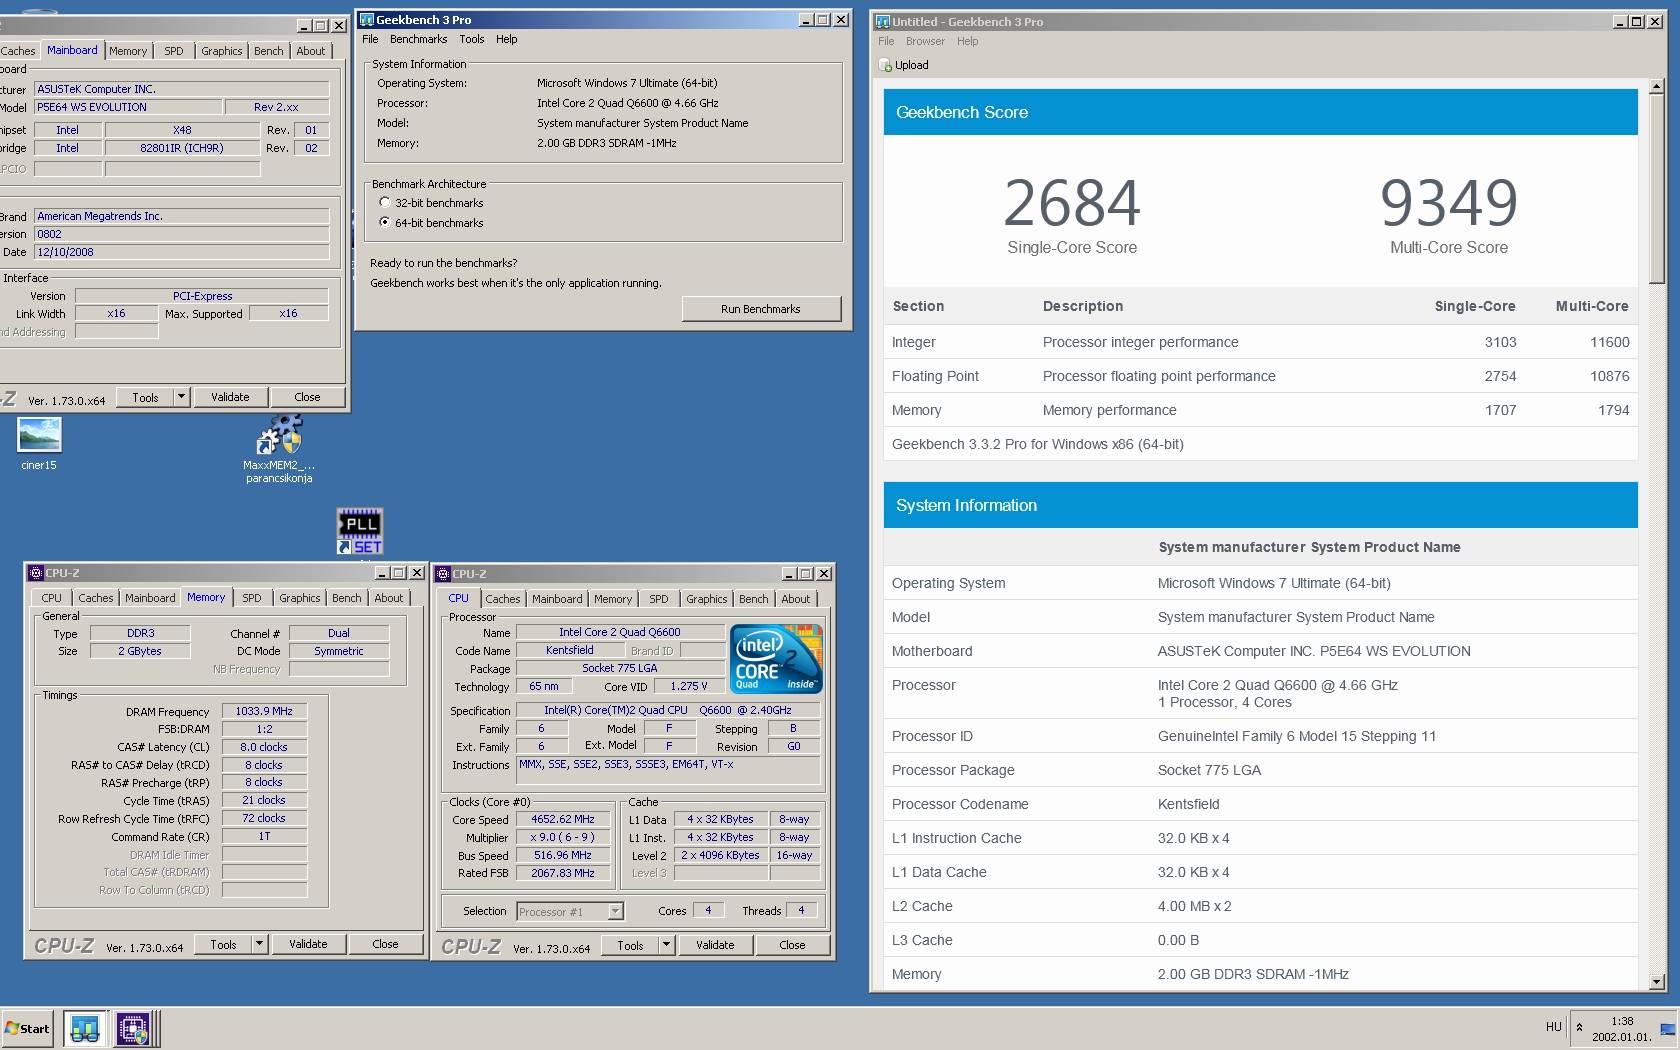Image resolution: width=1680 pixels, height=1050 pixels.
Task: Click the Core Speed value 4652.62 MHz
Action: point(563,819)
